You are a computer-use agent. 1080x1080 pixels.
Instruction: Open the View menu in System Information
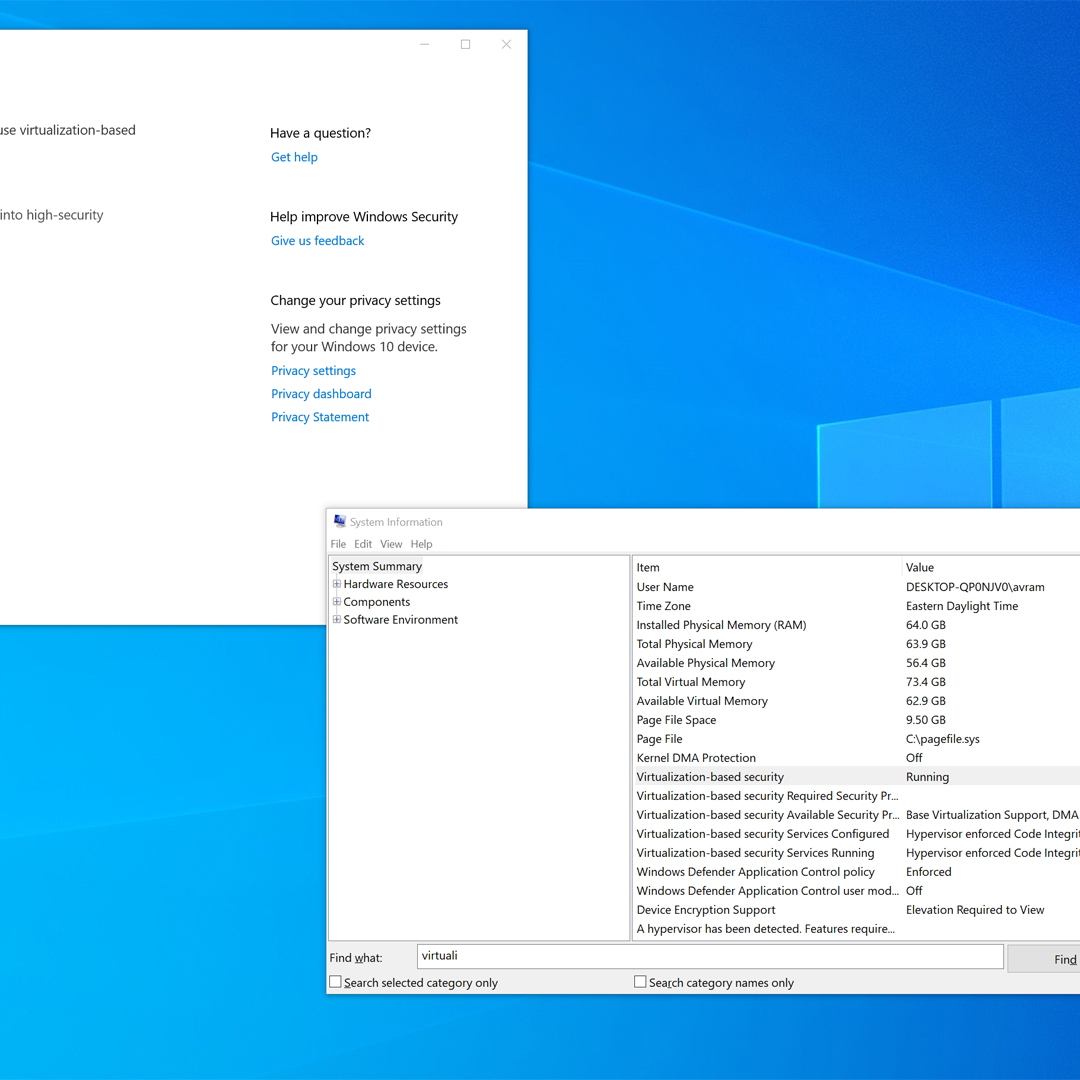[x=391, y=544]
